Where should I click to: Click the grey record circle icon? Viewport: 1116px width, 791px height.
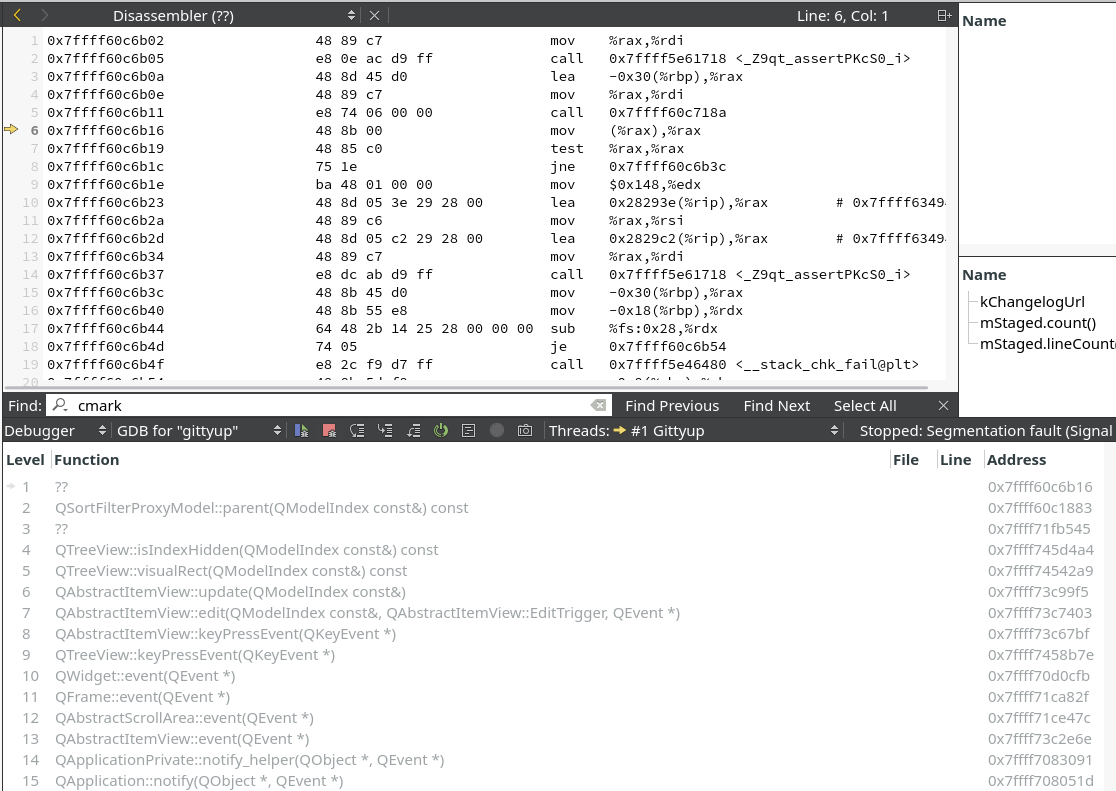(x=497, y=430)
